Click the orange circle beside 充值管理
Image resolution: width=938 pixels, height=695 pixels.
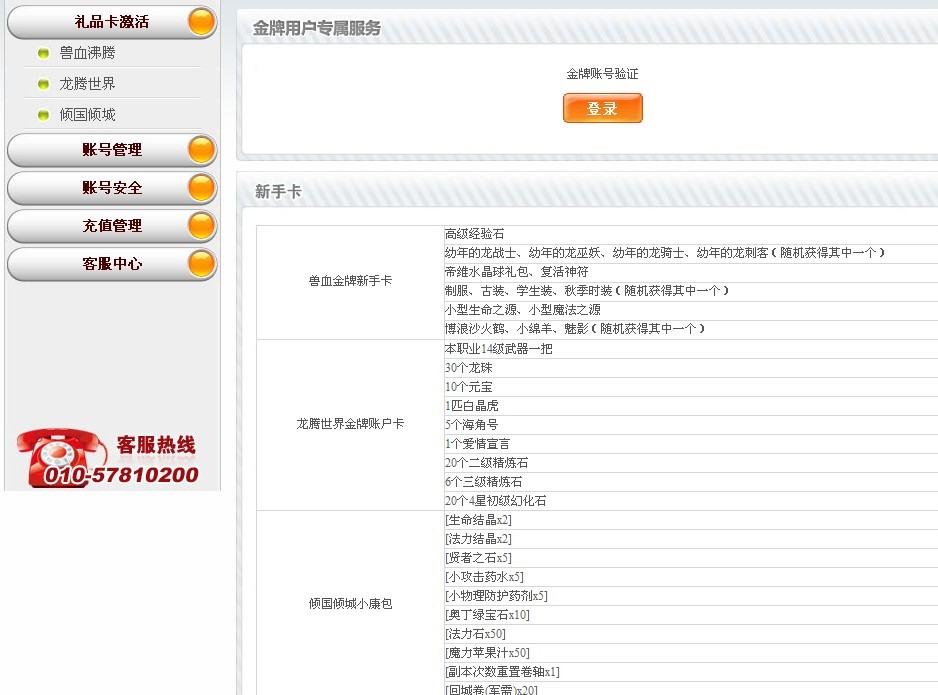click(201, 226)
